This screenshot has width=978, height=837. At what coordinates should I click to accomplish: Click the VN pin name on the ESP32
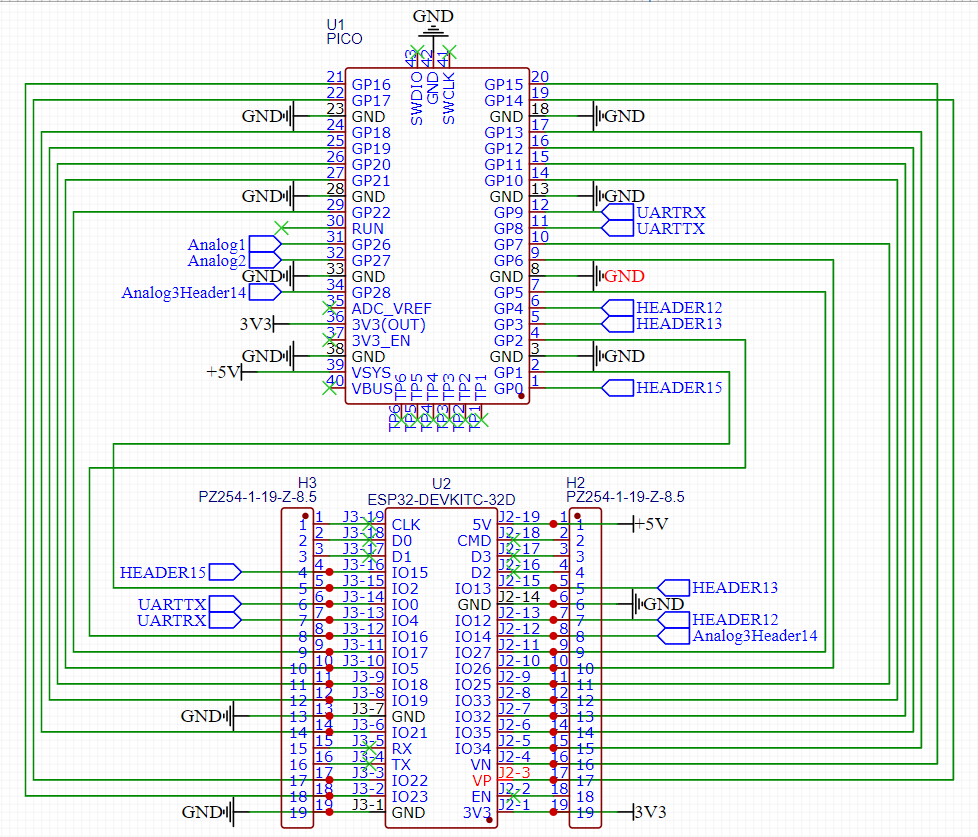(x=481, y=765)
